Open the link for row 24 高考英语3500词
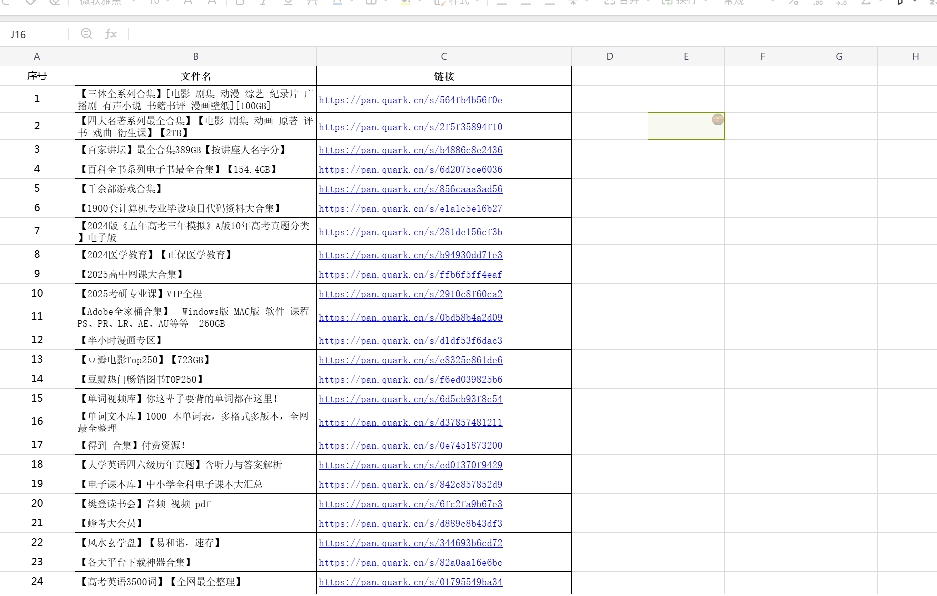This screenshot has height=596, width=937. (410, 581)
